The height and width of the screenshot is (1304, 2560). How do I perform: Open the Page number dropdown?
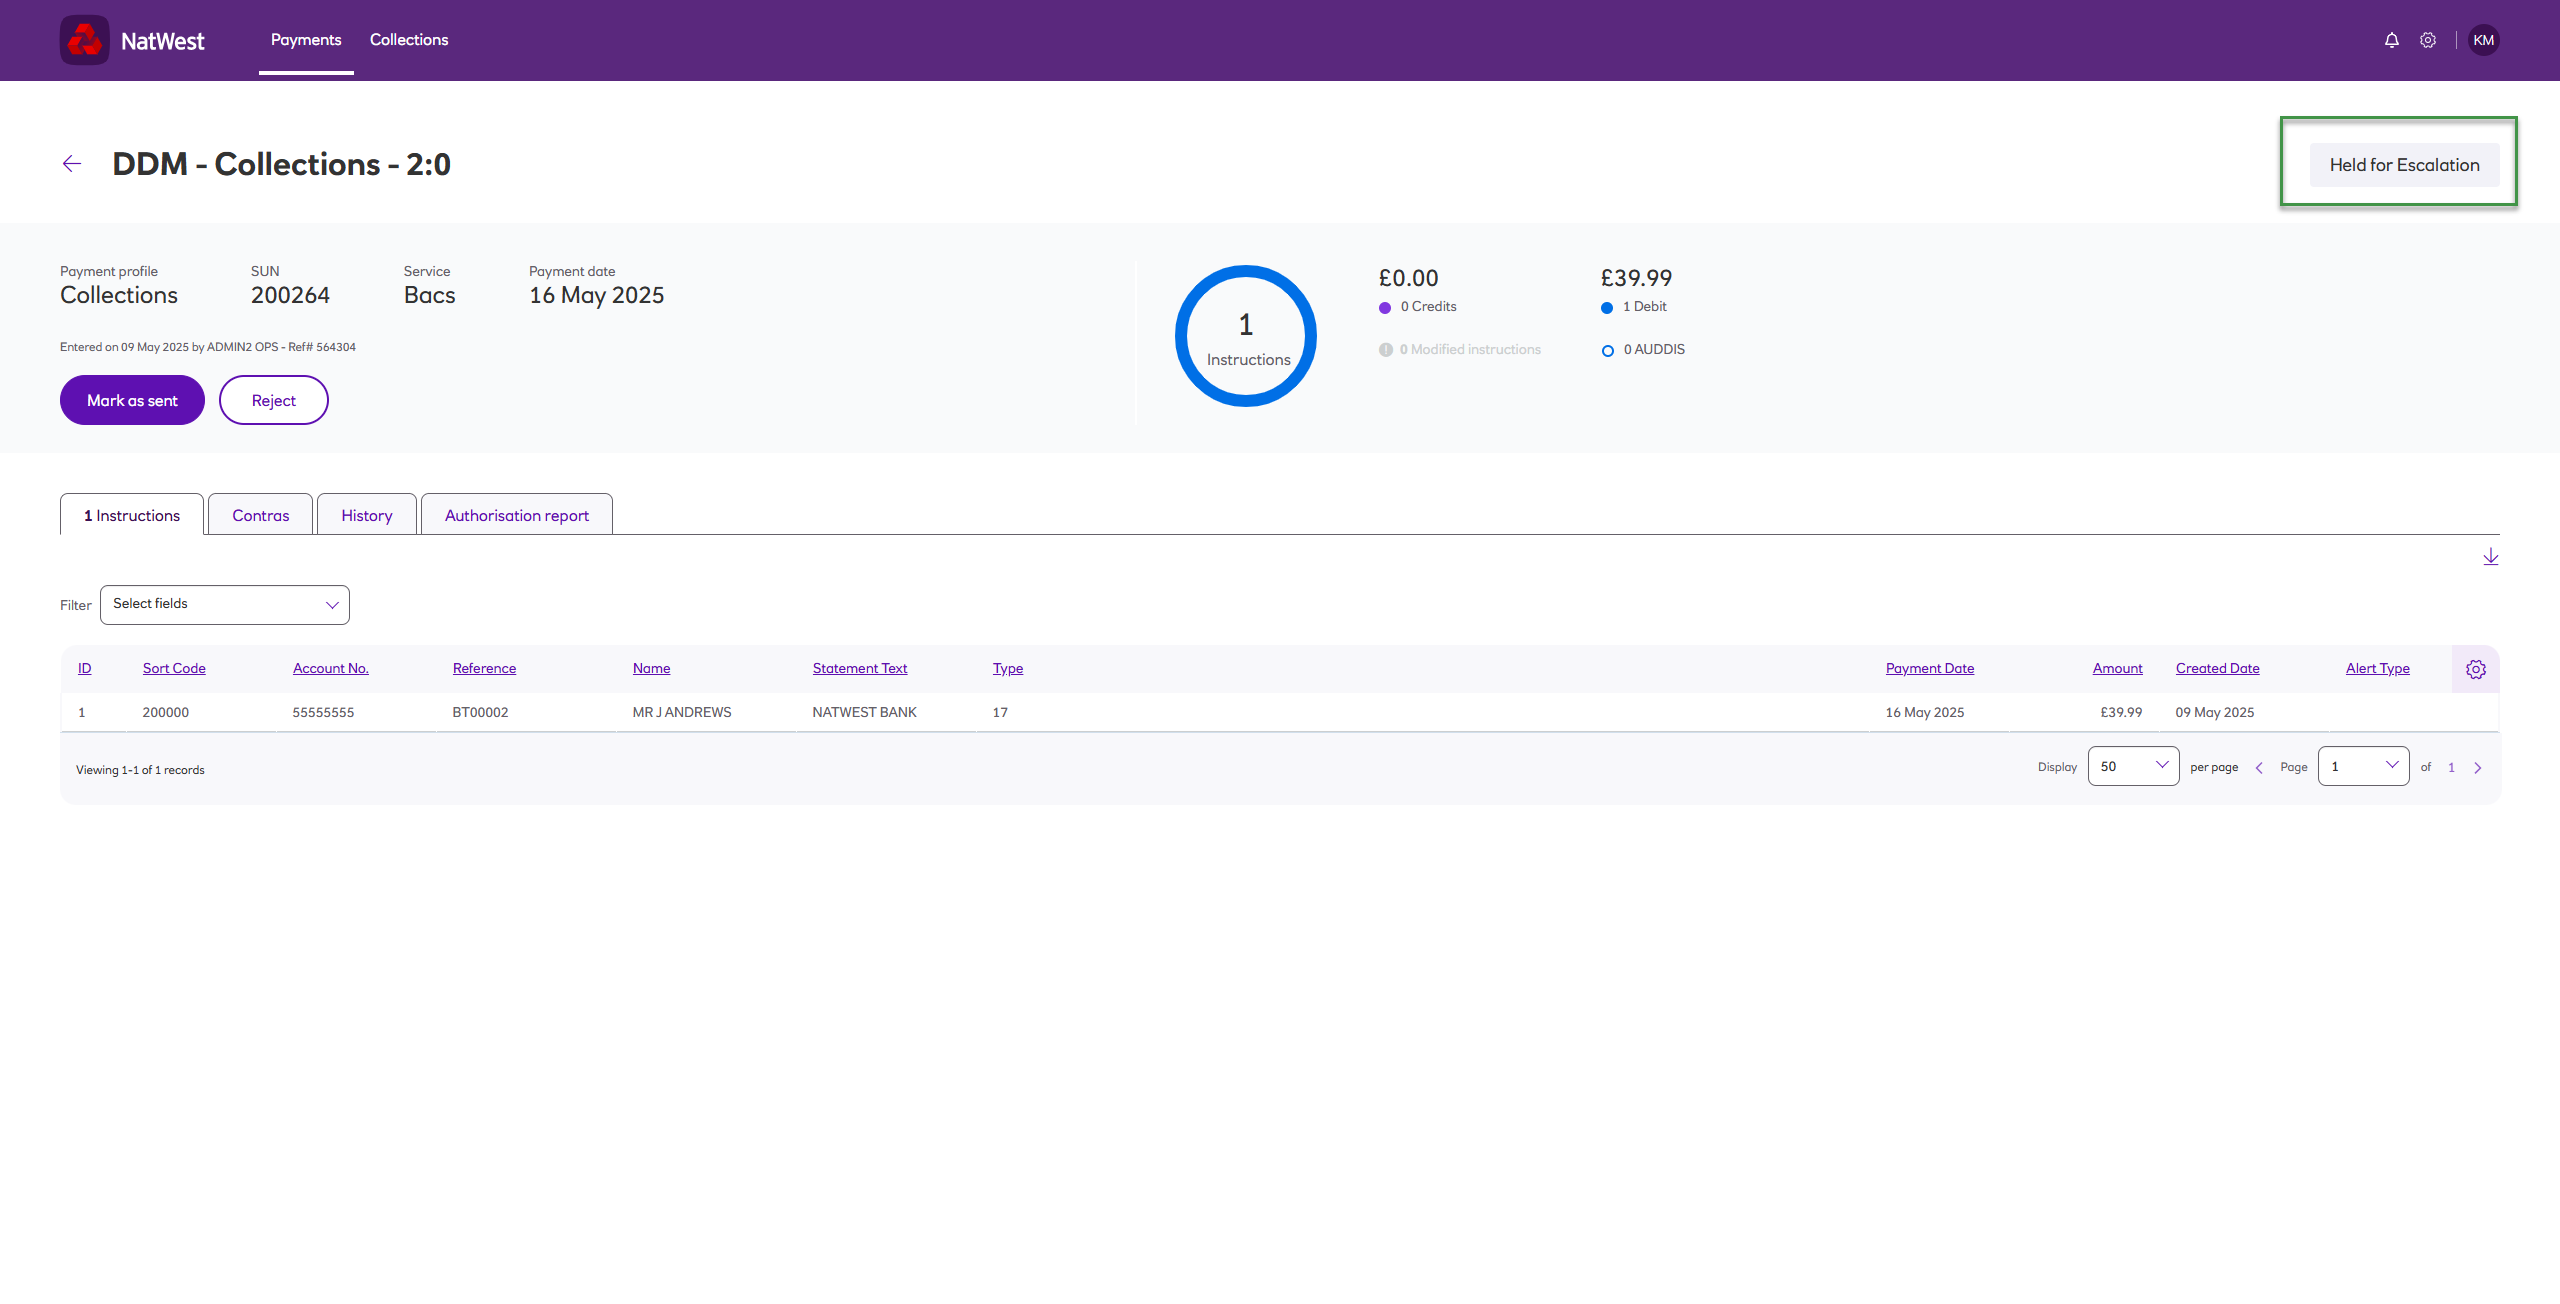pos(2363,766)
